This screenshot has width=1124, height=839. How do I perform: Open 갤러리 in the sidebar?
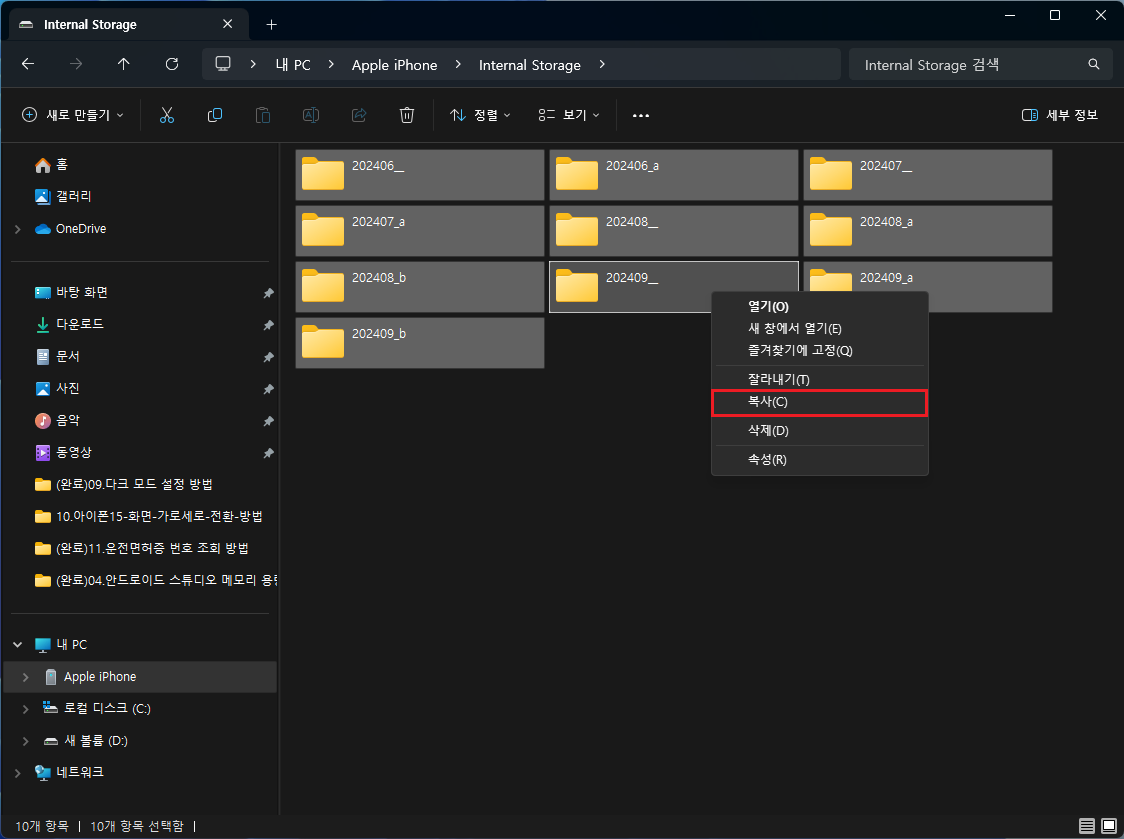pos(63,196)
